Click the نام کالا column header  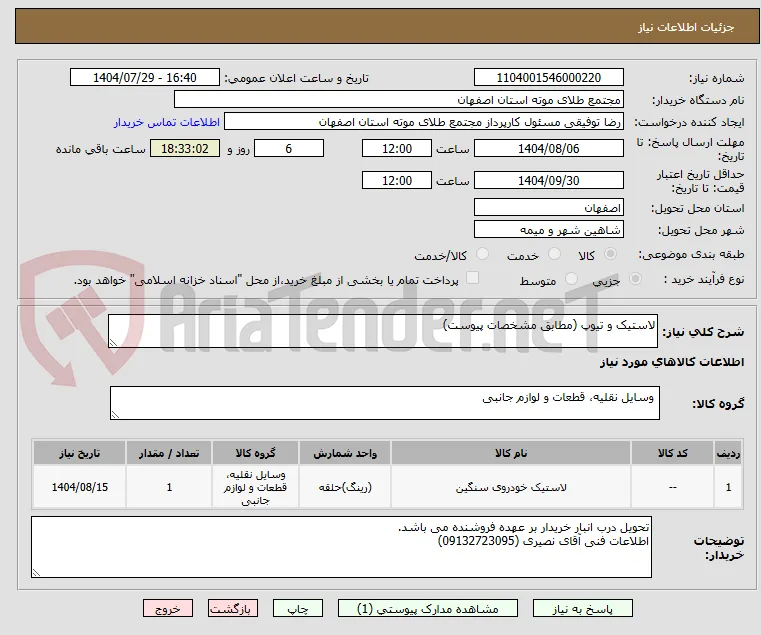(x=511, y=453)
